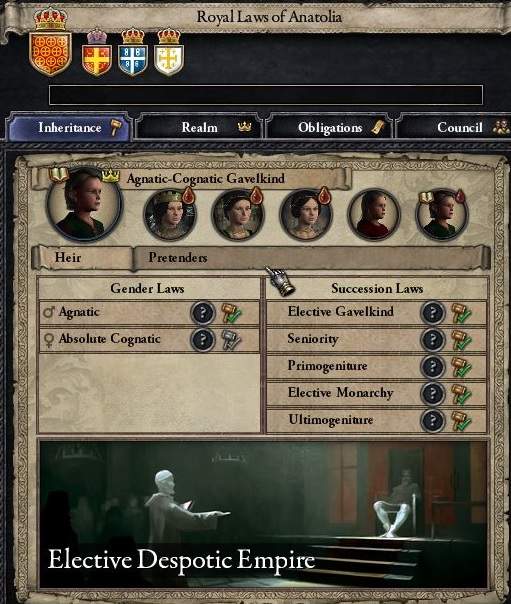
Task: Open help for Agnatic gender law
Action: pos(203,313)
